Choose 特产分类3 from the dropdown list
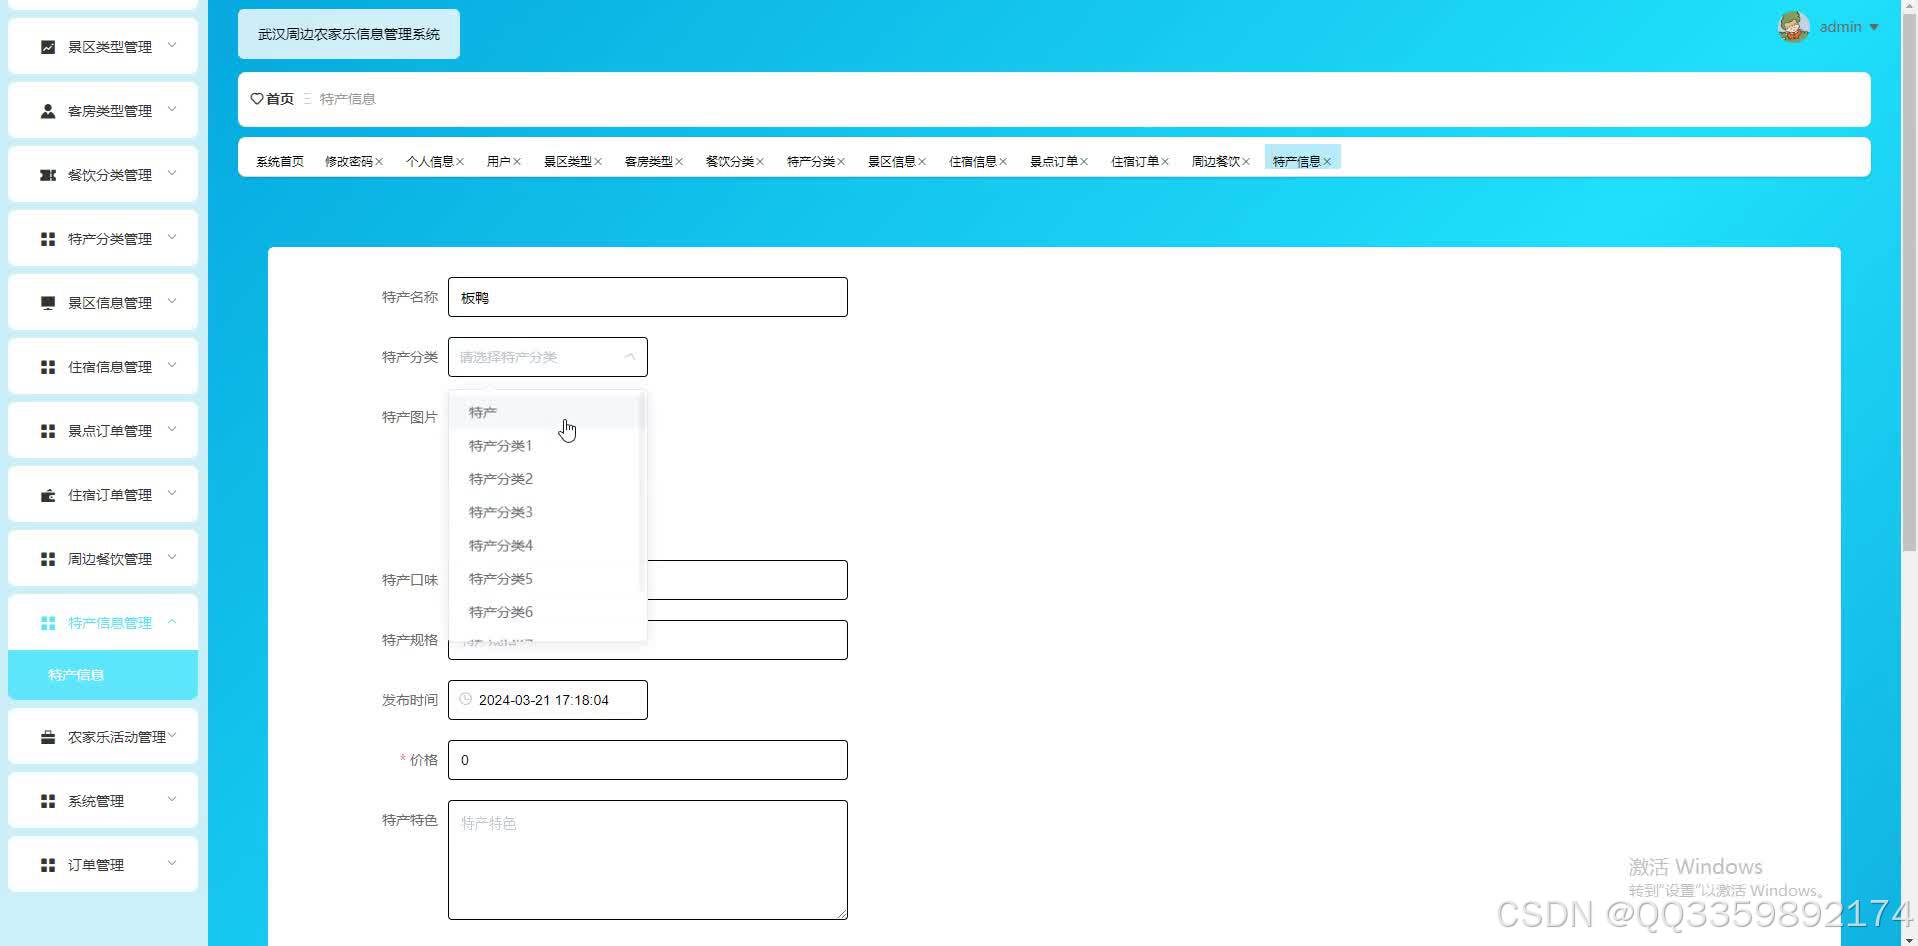Screen dimensions: 1918x946 pyautogui.click(x=544, y=512)
